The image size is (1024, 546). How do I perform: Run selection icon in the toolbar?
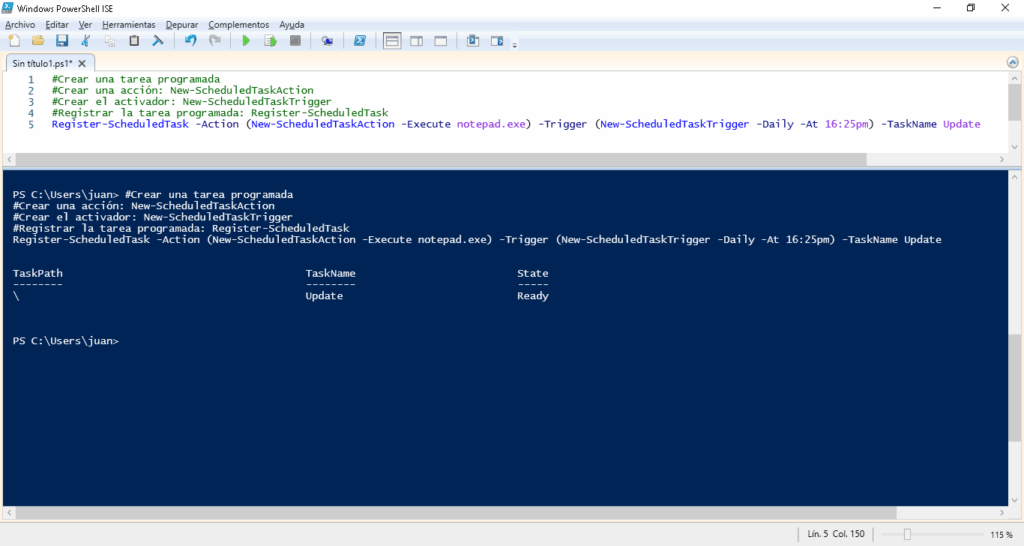tap(270, 41)
